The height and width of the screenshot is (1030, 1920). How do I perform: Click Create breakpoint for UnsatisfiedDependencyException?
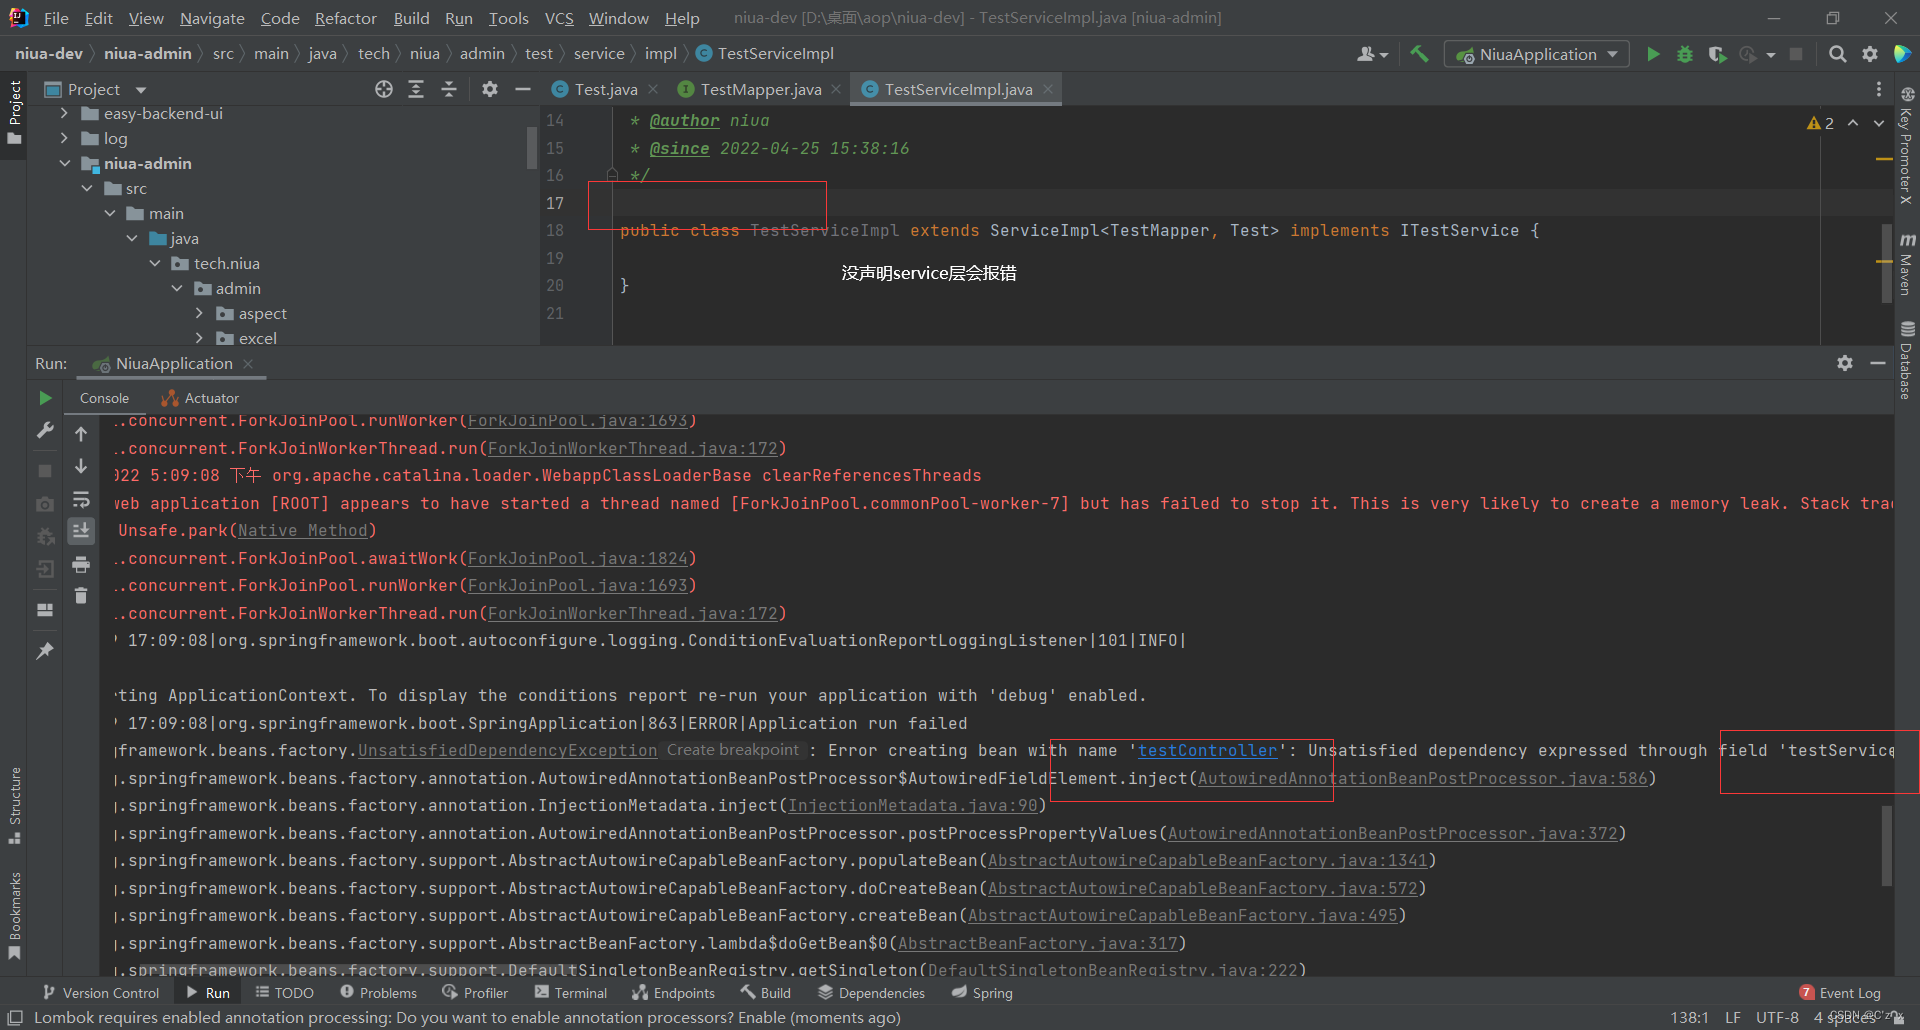(x=733, y=750)
